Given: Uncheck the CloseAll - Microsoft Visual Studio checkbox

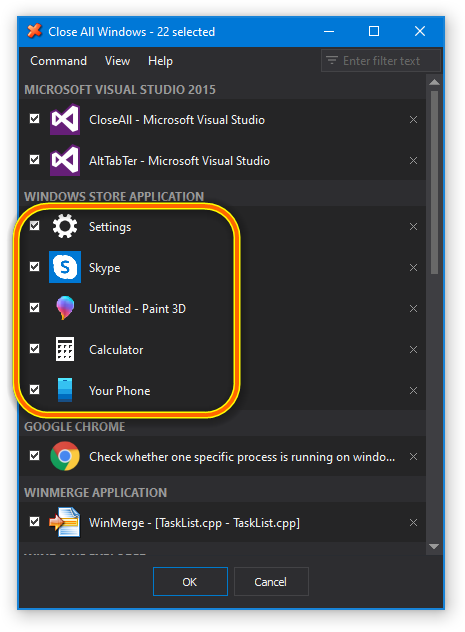Looking at the screenshot, I should [x=35, y=118].
